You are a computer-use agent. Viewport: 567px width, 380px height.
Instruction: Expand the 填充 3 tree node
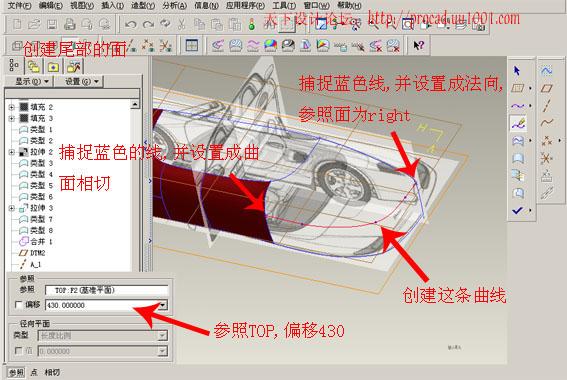coord(11,118)
